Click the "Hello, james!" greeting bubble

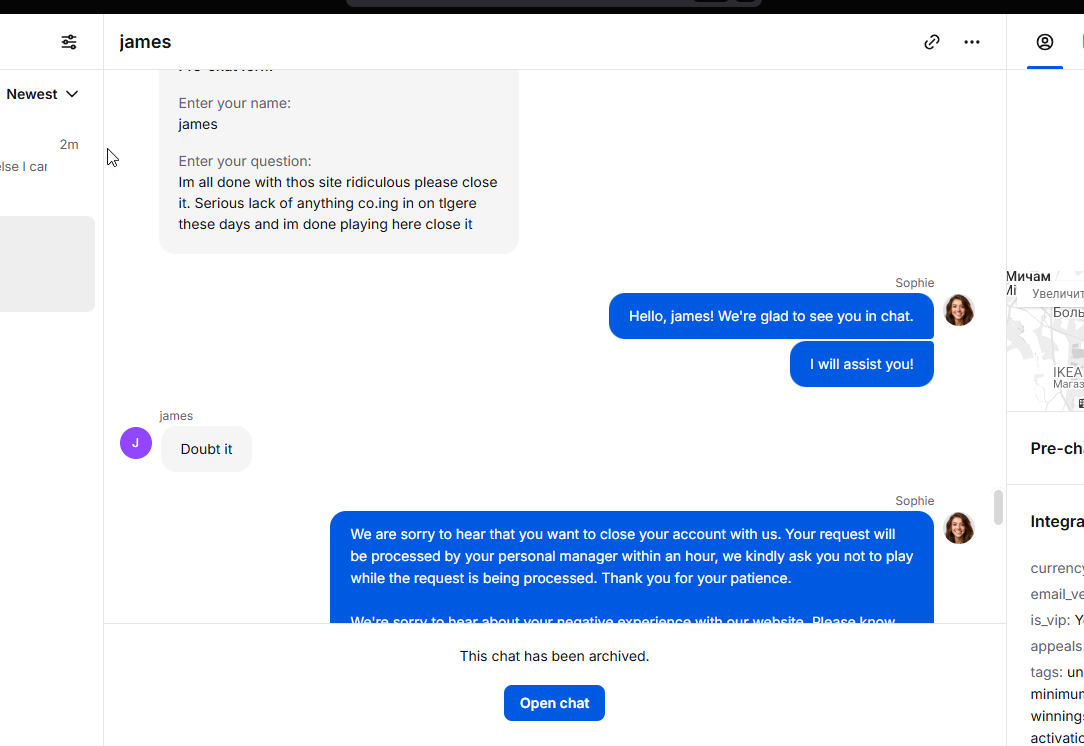pos(771,316)
